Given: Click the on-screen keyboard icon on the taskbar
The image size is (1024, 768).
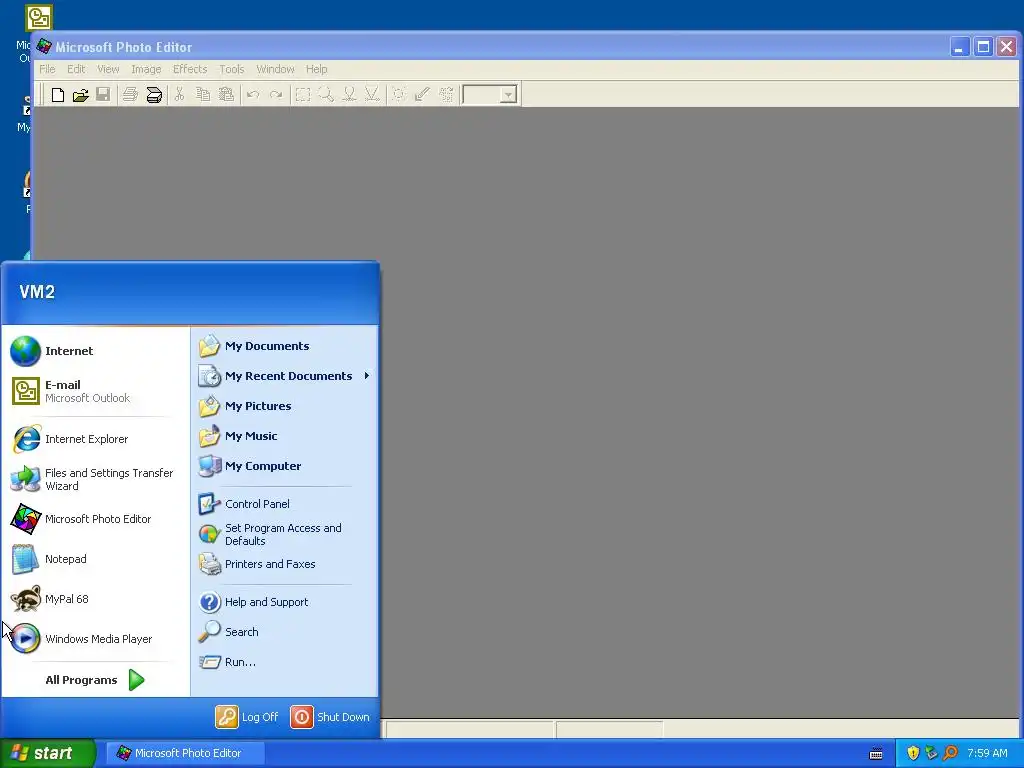Looking at the screenshot, I should (x=876, y=754).
